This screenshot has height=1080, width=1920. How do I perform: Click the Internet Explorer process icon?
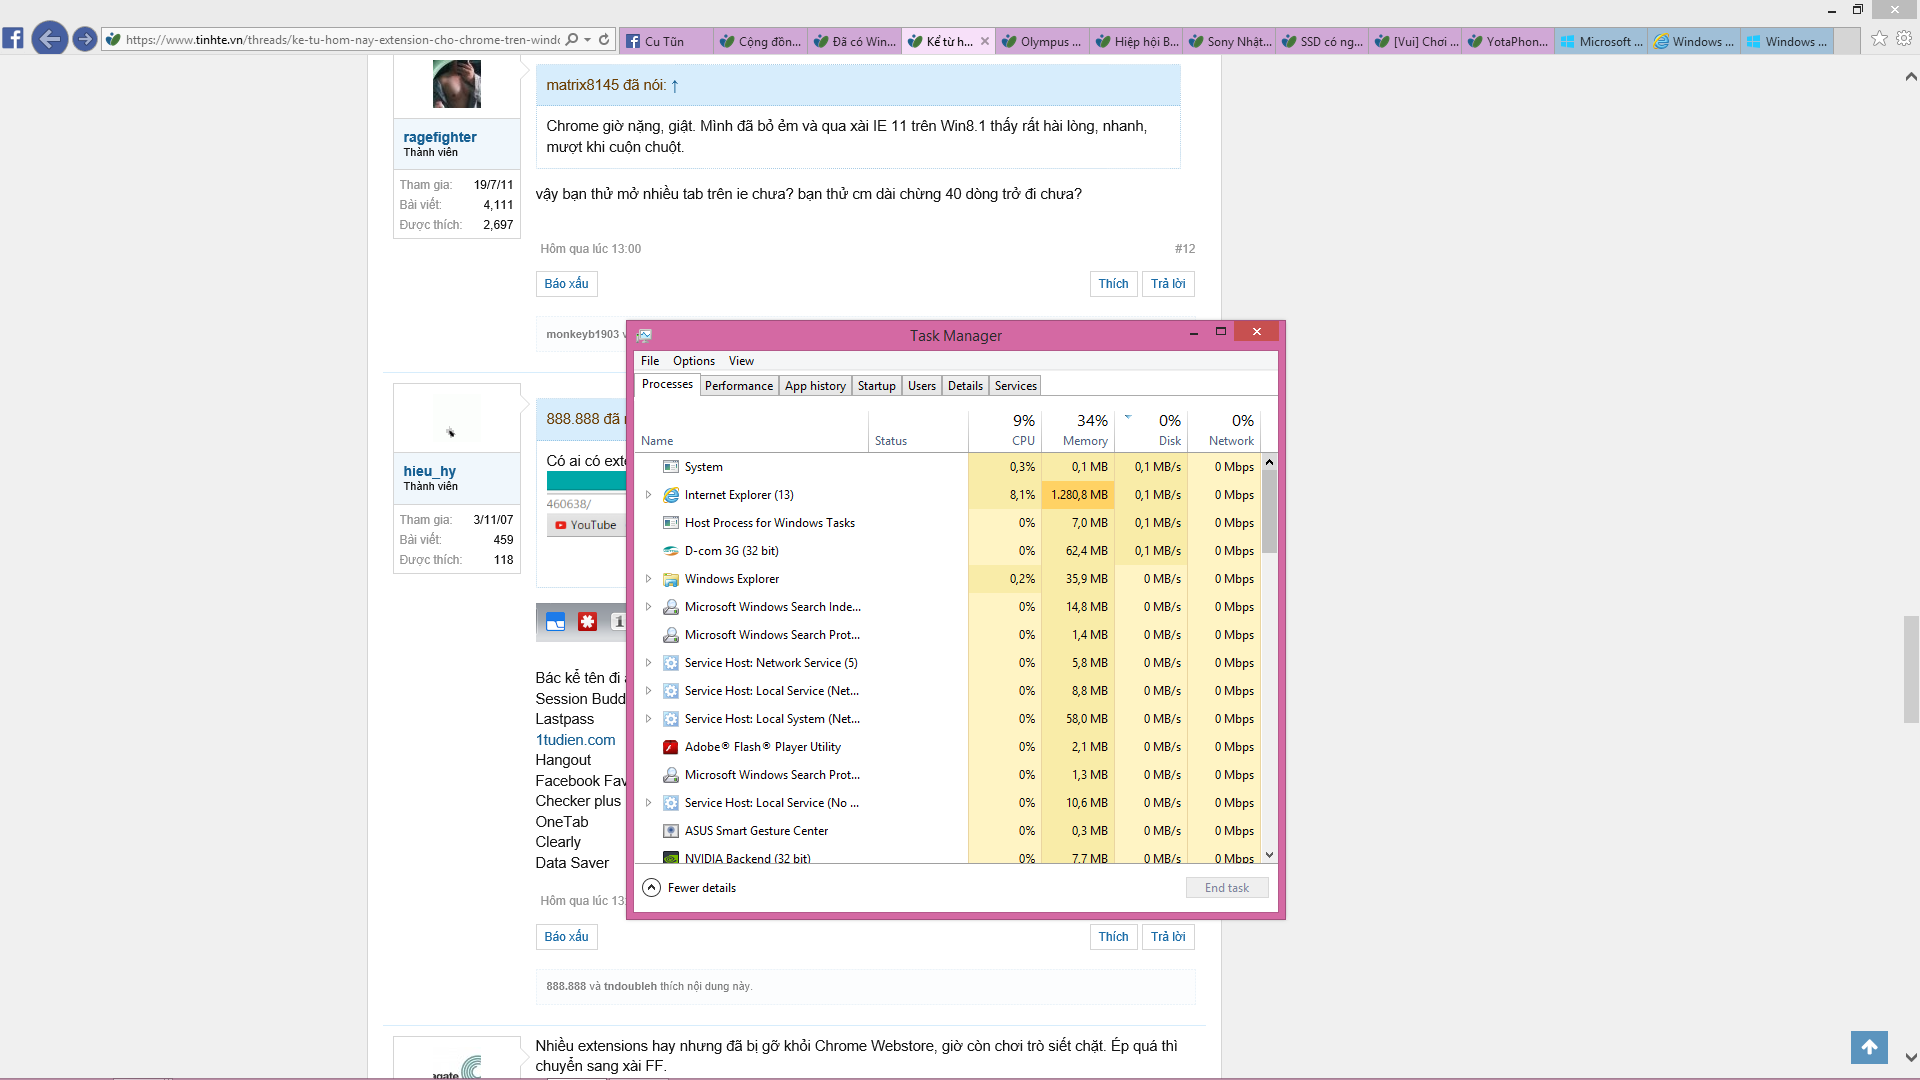671,495
